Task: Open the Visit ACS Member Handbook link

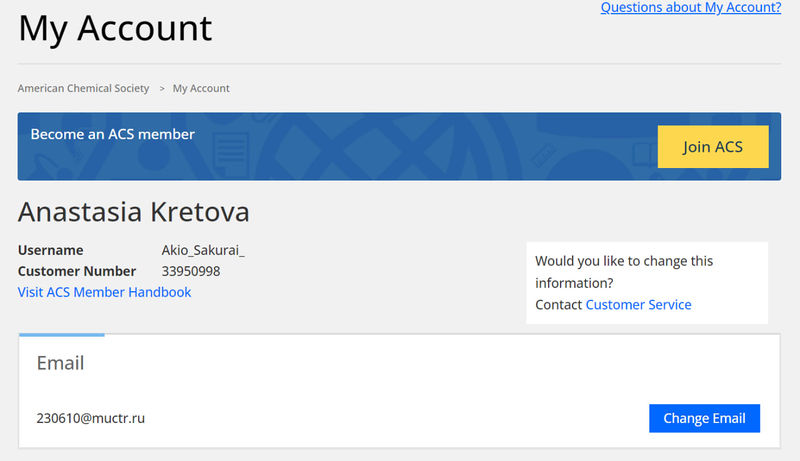Action: tap(104, 292)
